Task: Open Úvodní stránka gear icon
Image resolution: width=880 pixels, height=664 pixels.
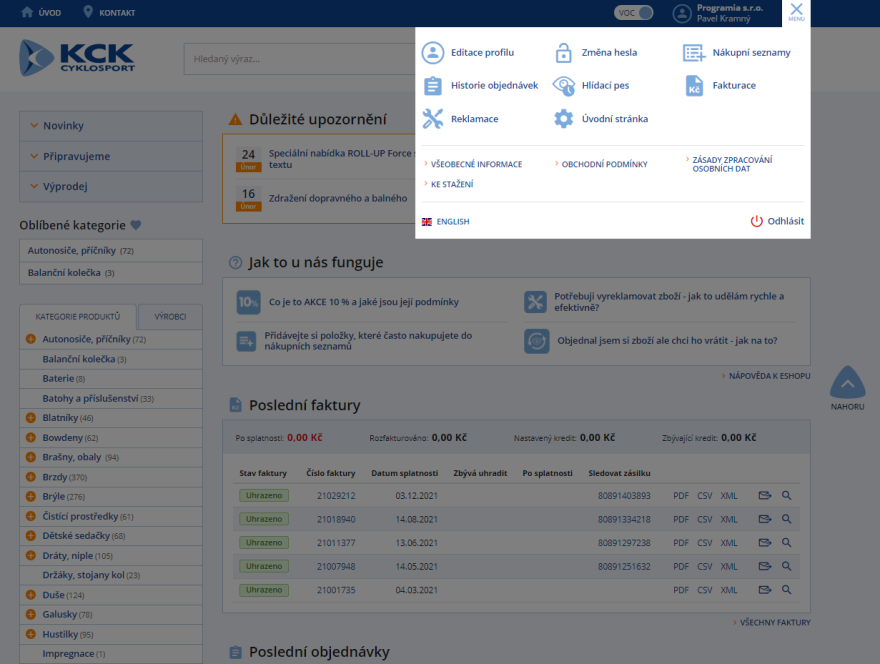Action: (x=563, y=119)
